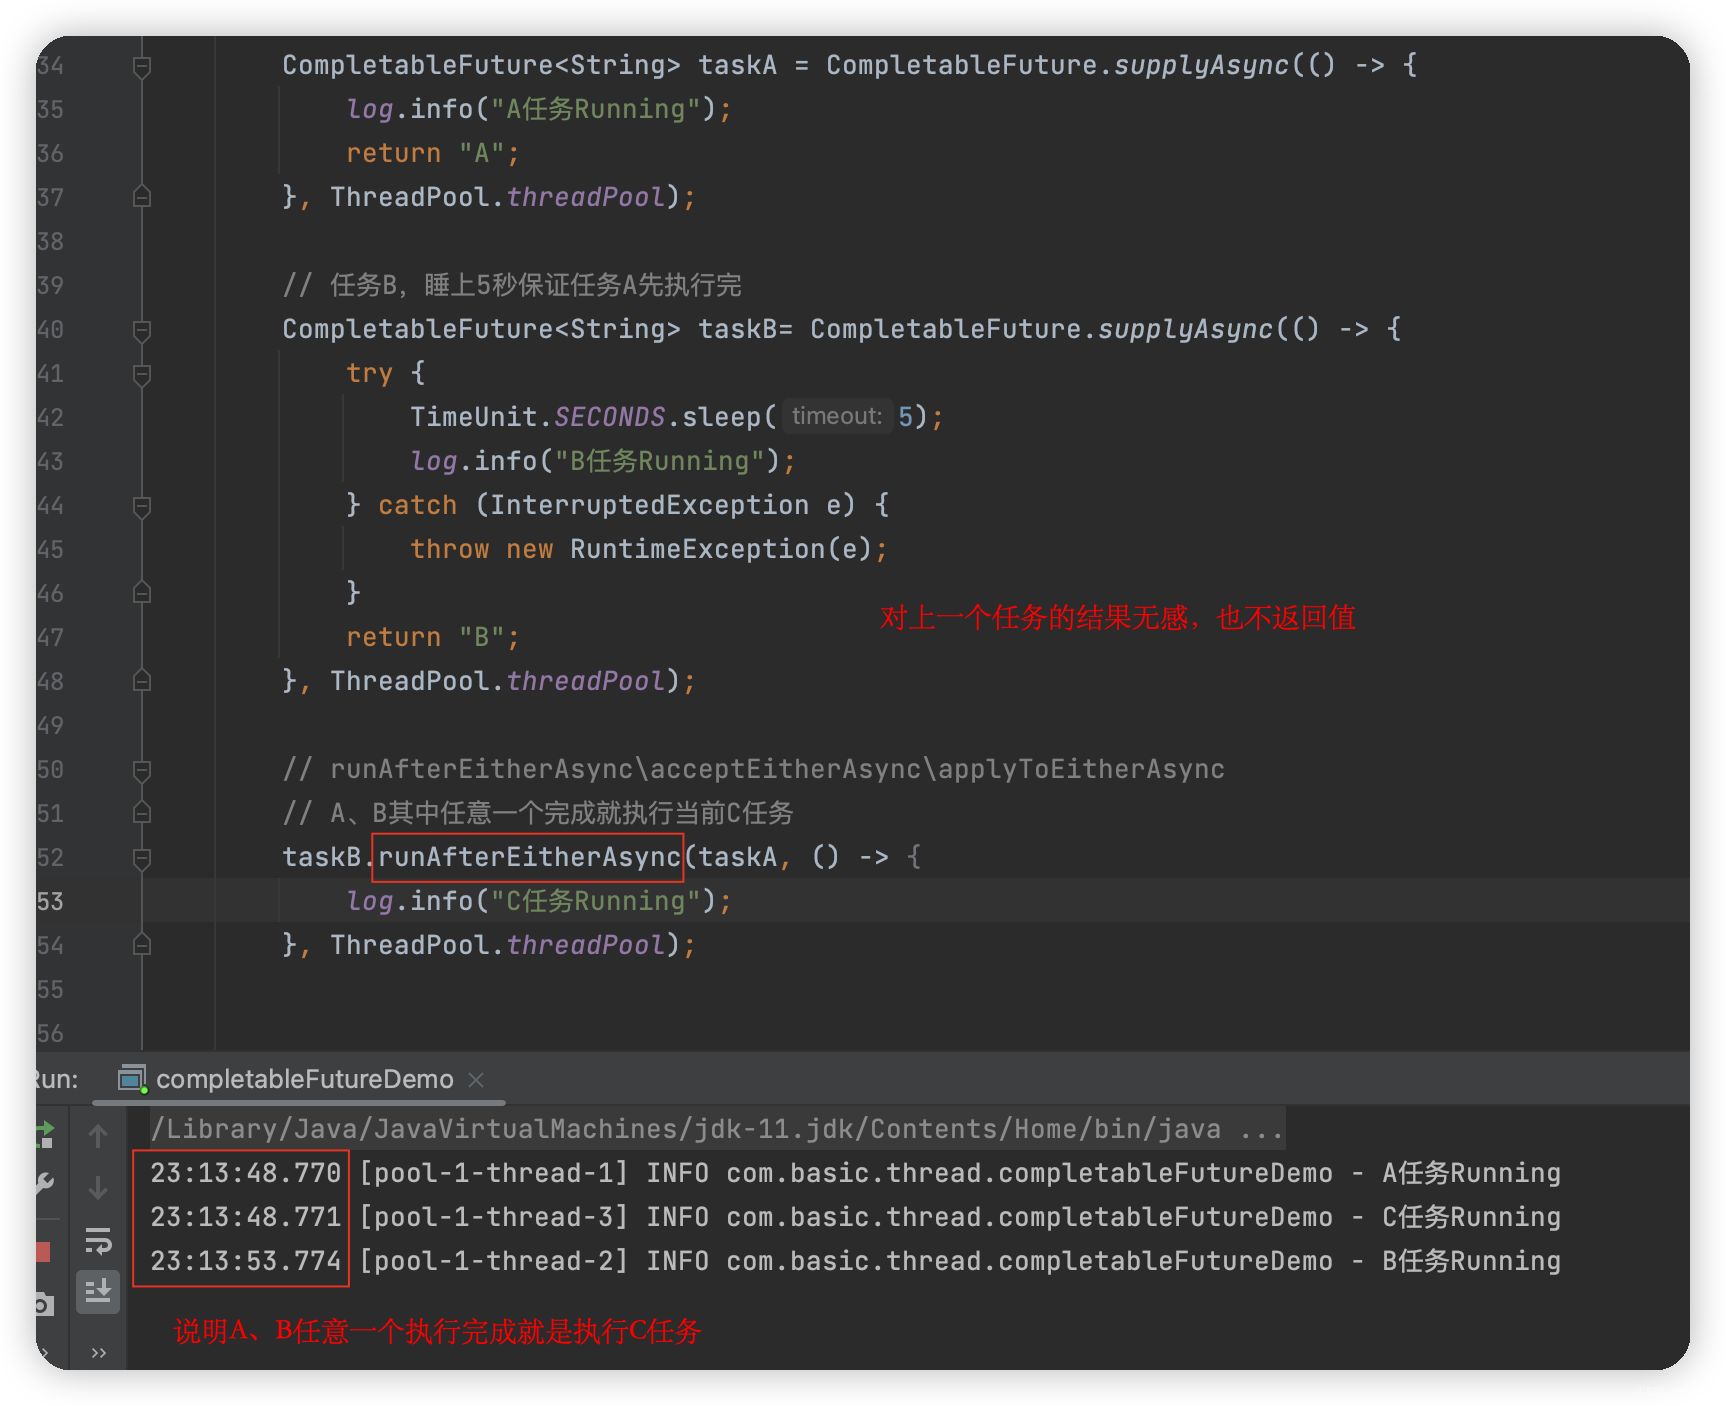Open run configuration settings via the wrench icon
This screenshot has width=1726, height=1406.
[x=43, y=1185]
